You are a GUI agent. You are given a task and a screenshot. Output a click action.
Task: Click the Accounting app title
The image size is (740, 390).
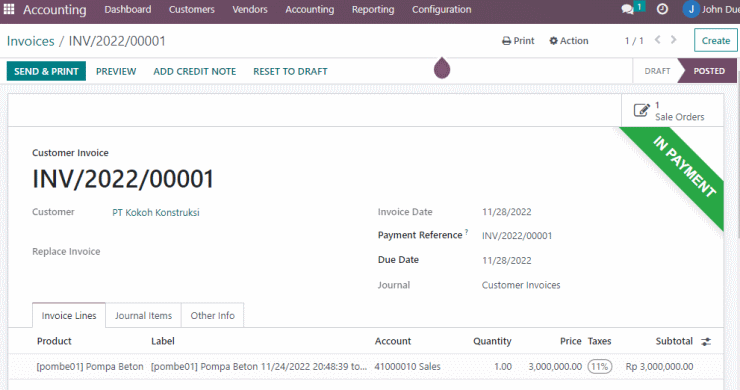[x=55, y=9]
